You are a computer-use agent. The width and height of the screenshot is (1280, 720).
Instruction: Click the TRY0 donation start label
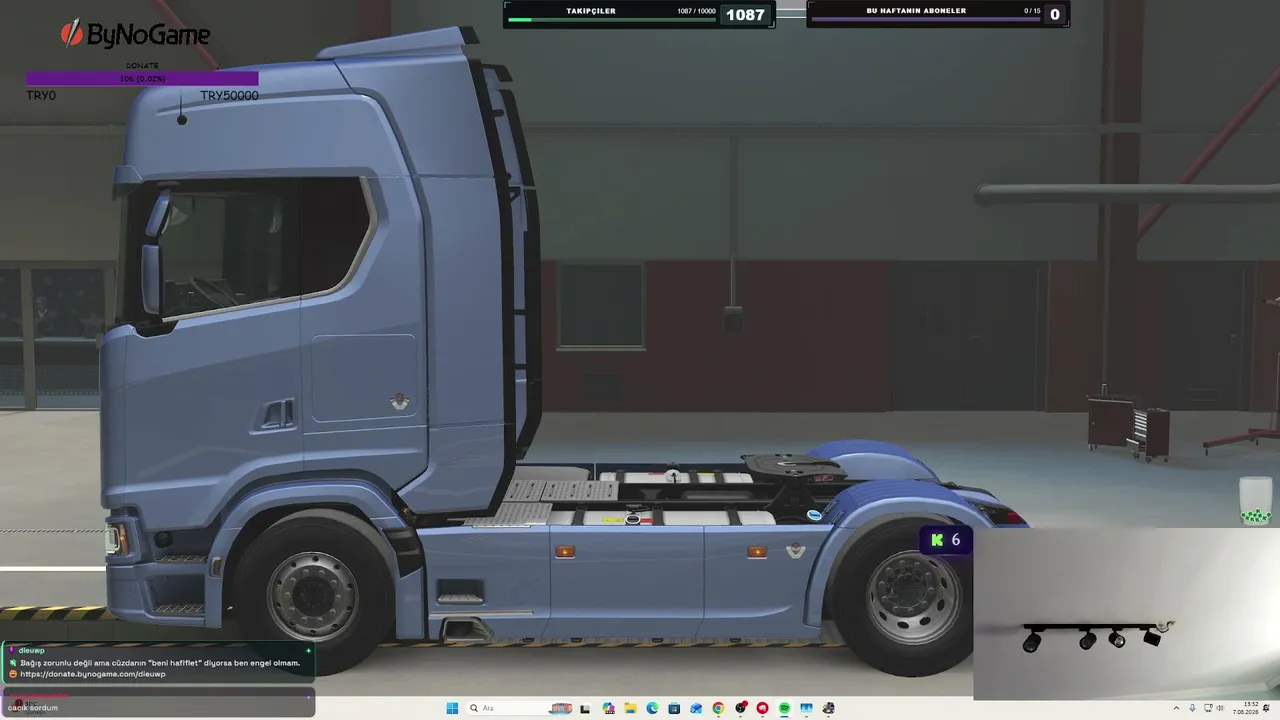coord(41,96)
